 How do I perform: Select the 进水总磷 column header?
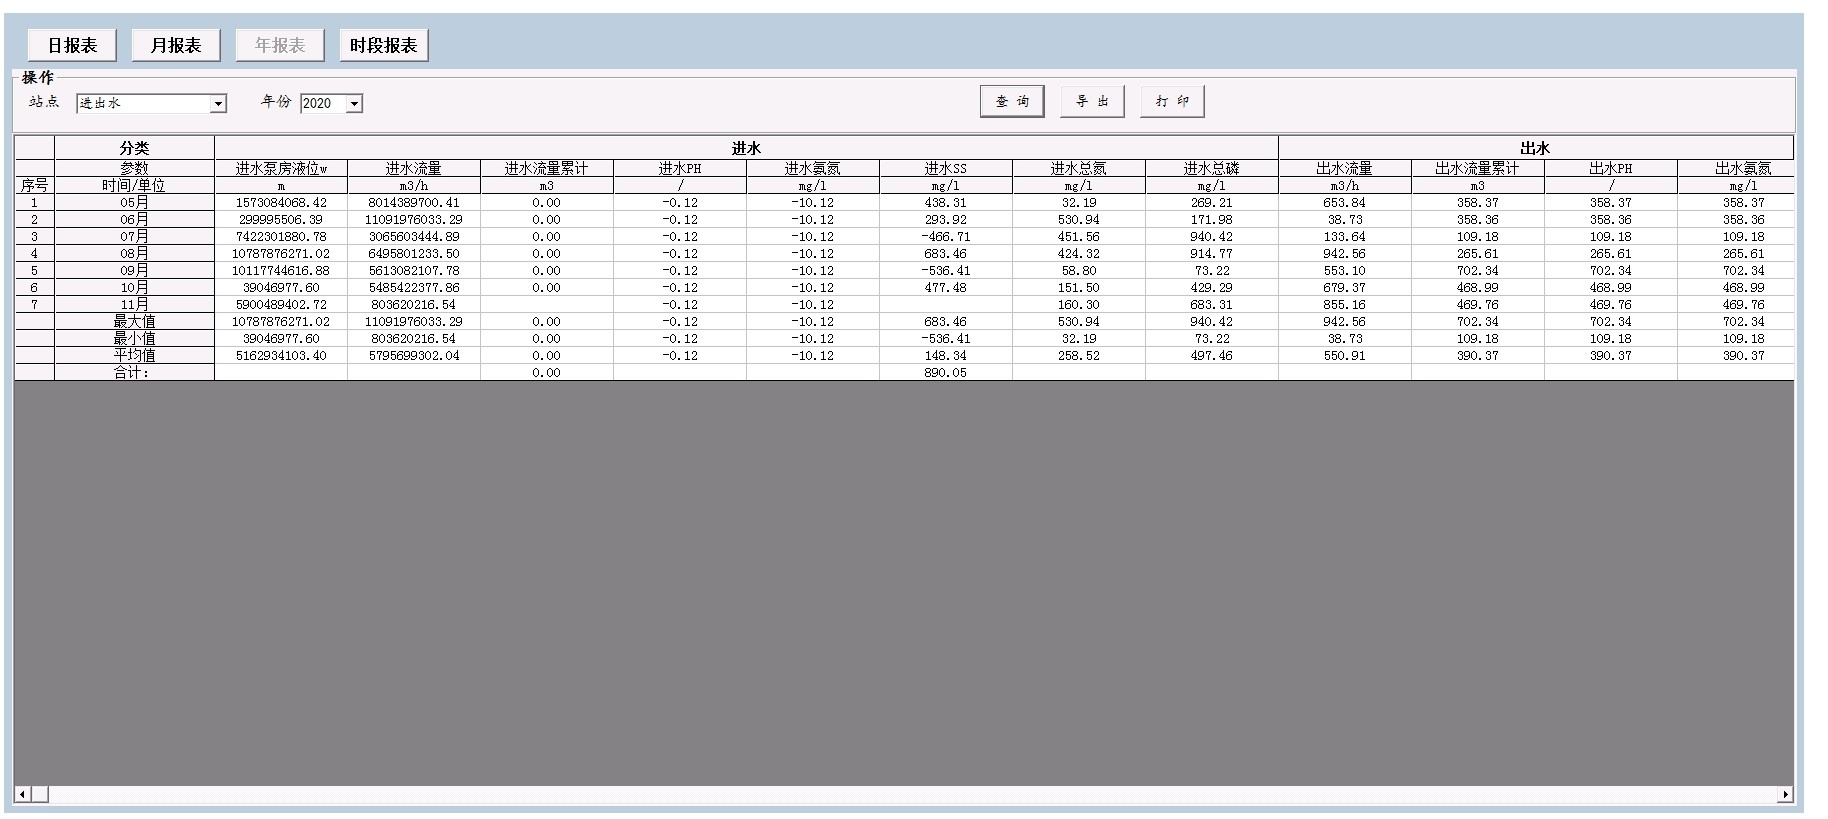tap(1212, 168)
